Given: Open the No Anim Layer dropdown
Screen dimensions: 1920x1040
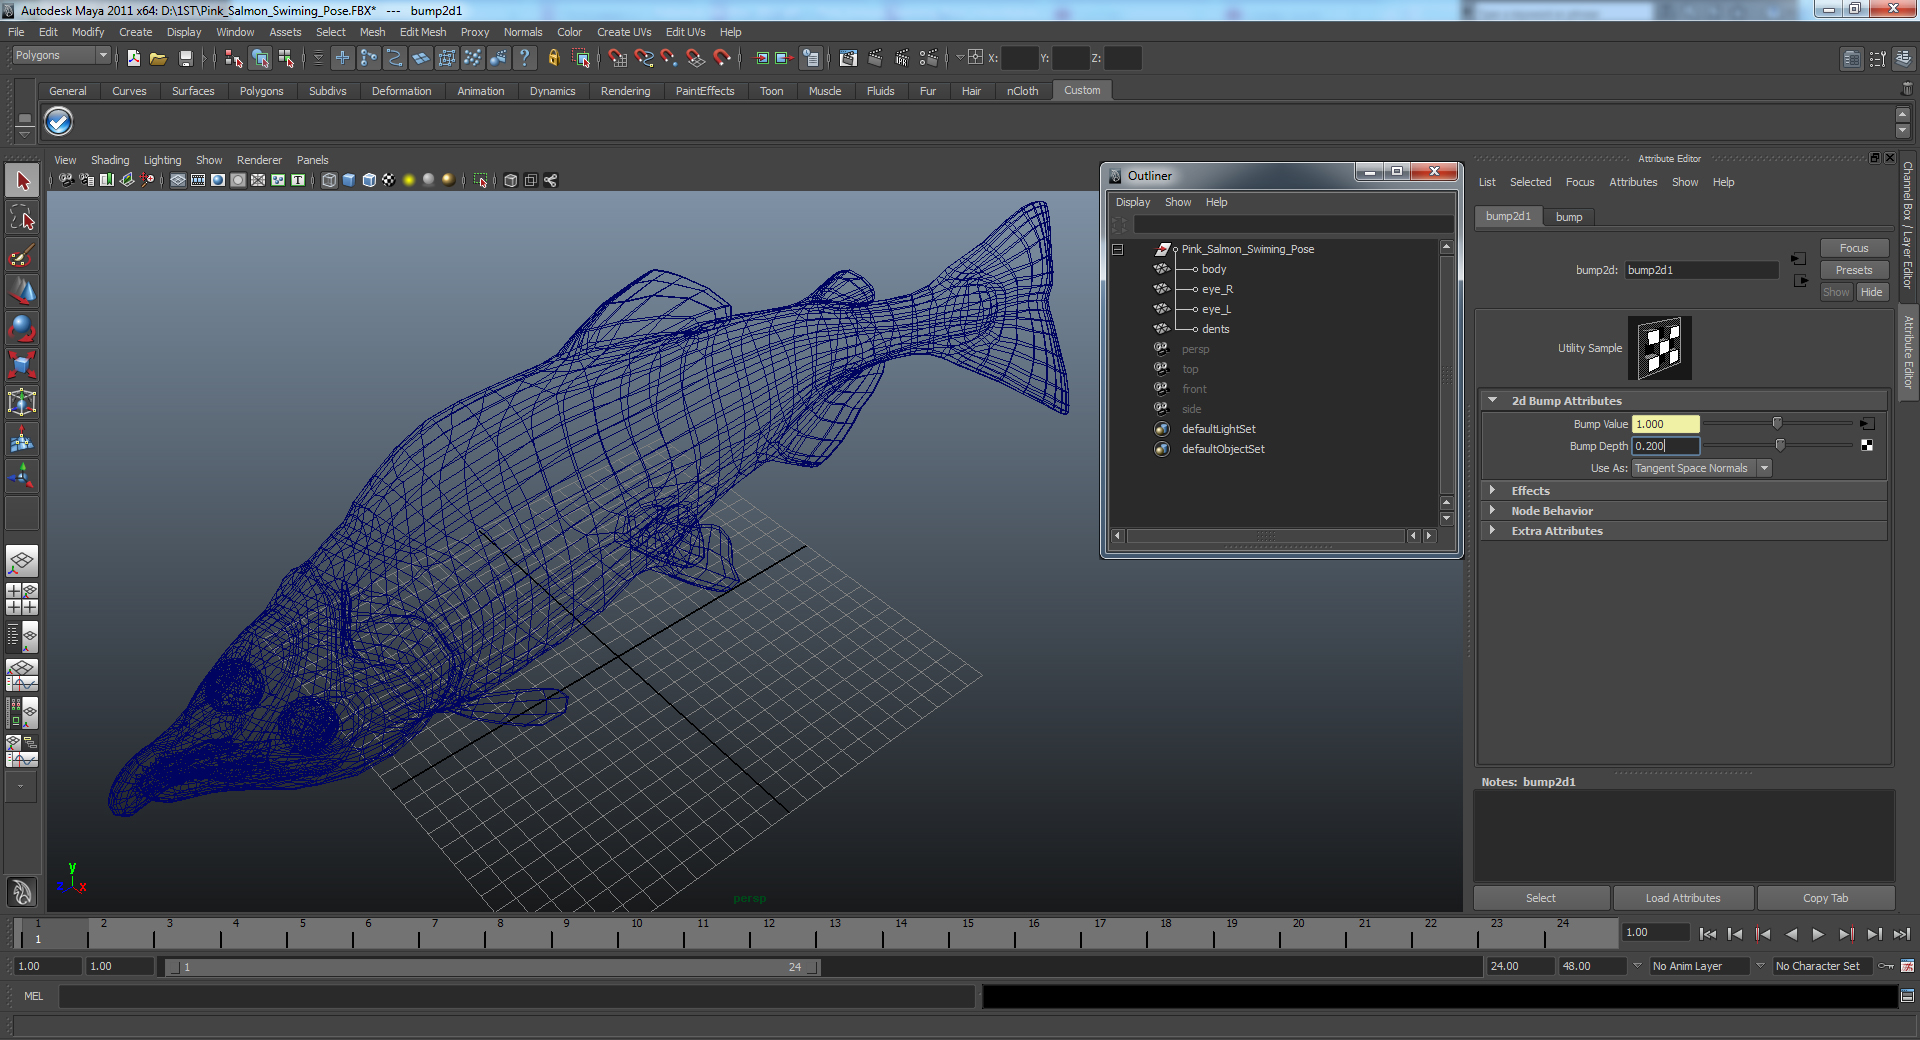Looking at the screenshot, I should tap(1707, 966).
